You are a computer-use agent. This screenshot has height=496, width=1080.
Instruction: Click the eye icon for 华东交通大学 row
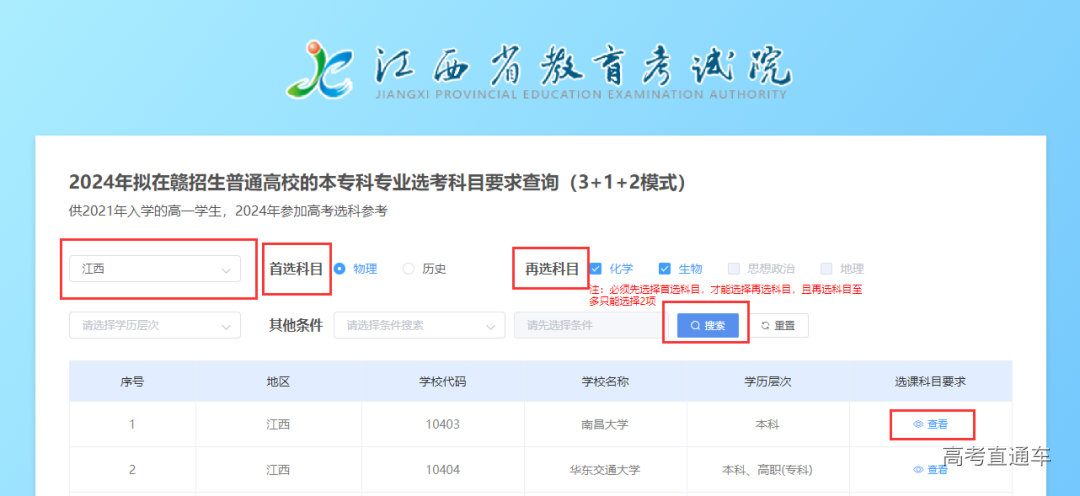[x=918, y=470]
